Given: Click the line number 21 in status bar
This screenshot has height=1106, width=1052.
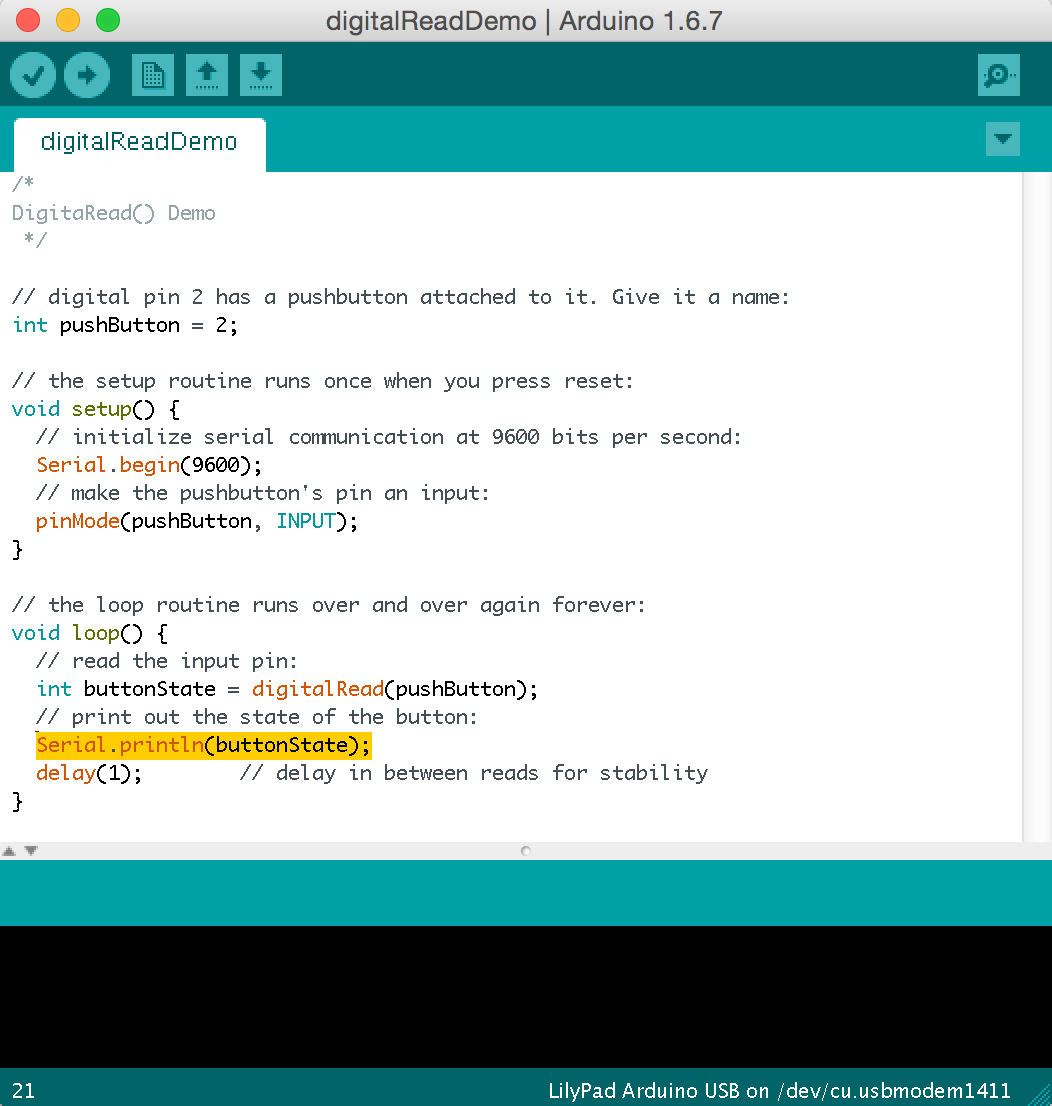Looking at the screenshot, I should tap(23, 1090).
